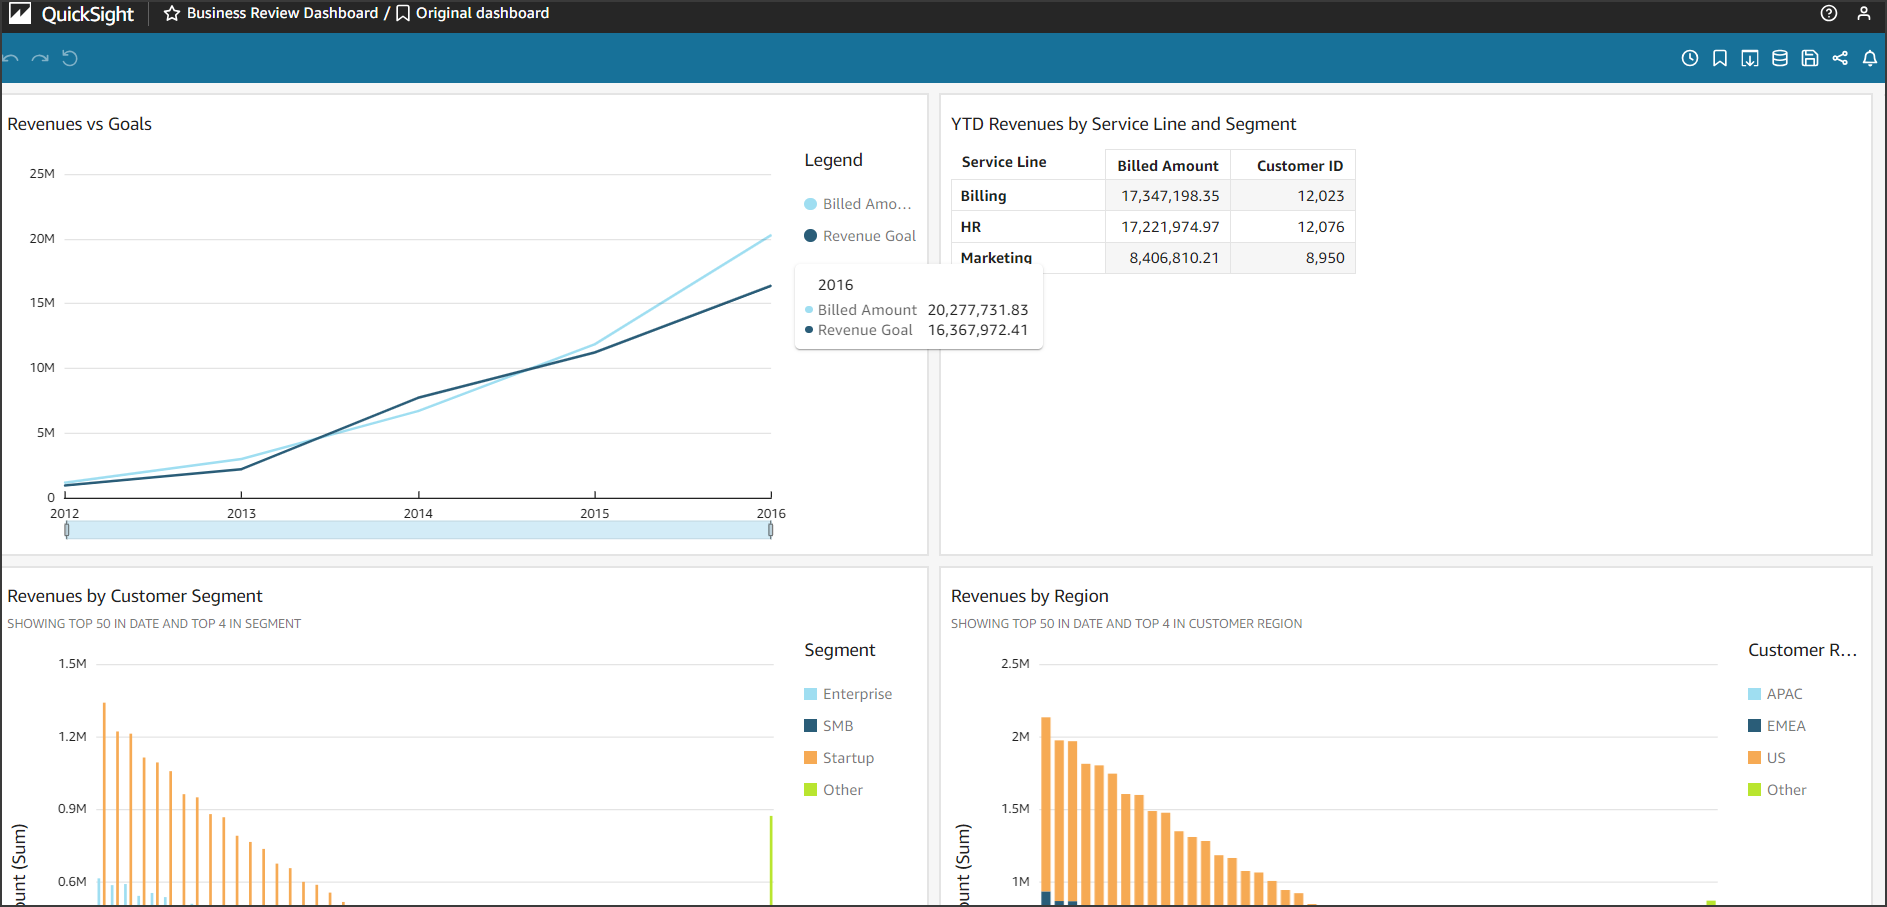Click the 17,221,974.97 billed amount cell
Viewport: 1887px width, 907px height.
click(1170, 227)
